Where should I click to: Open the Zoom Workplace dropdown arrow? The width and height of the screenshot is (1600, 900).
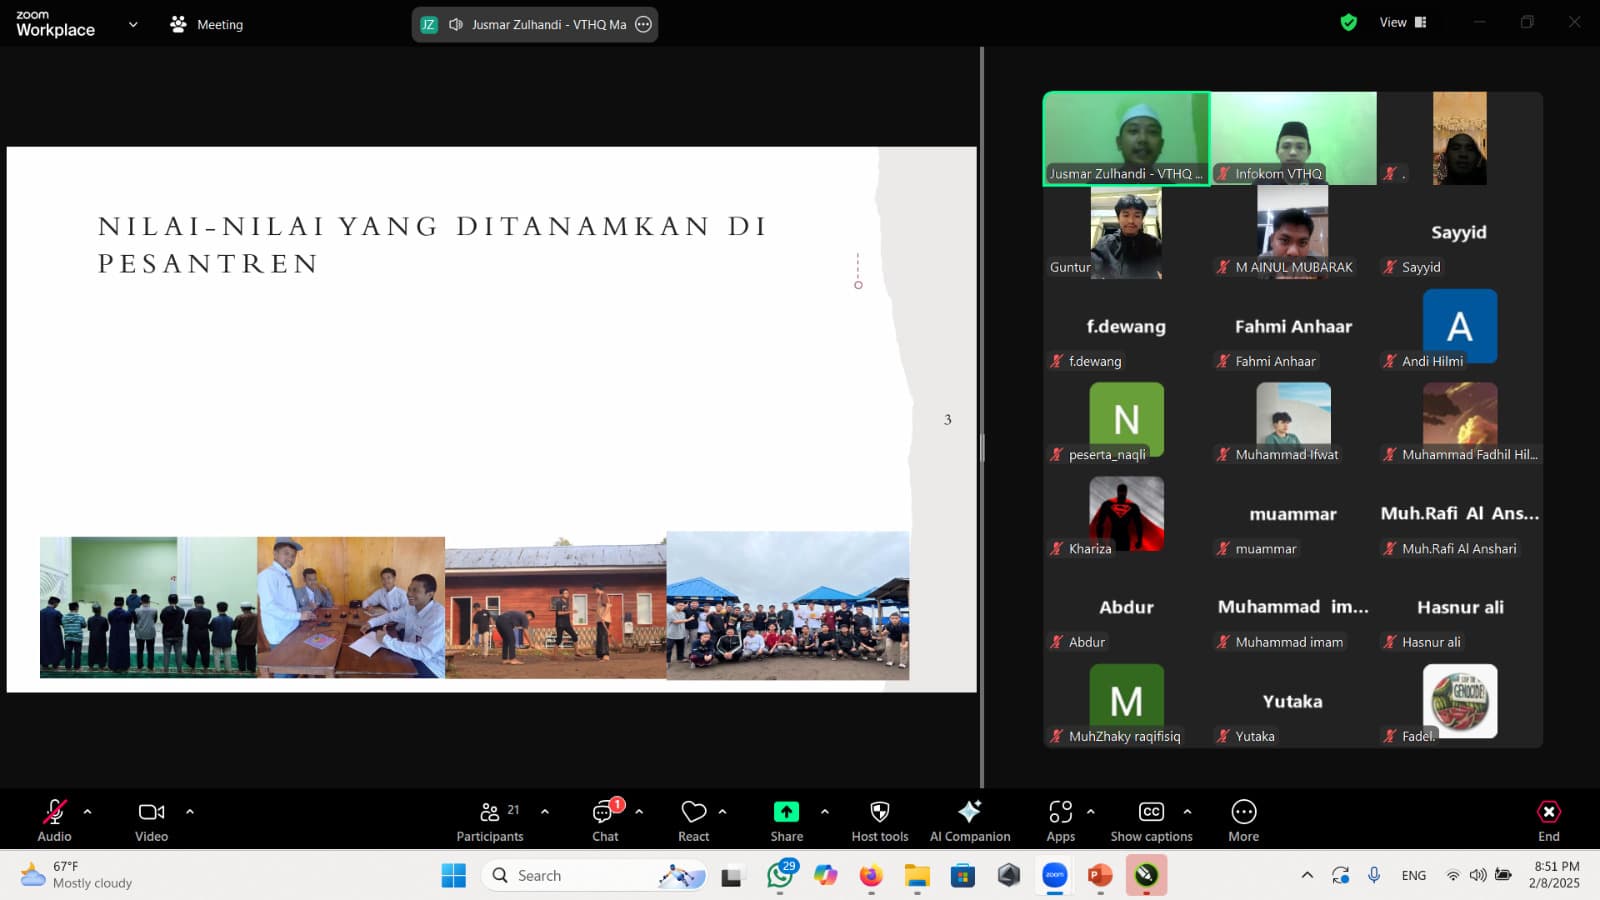[x=133, y=24]
